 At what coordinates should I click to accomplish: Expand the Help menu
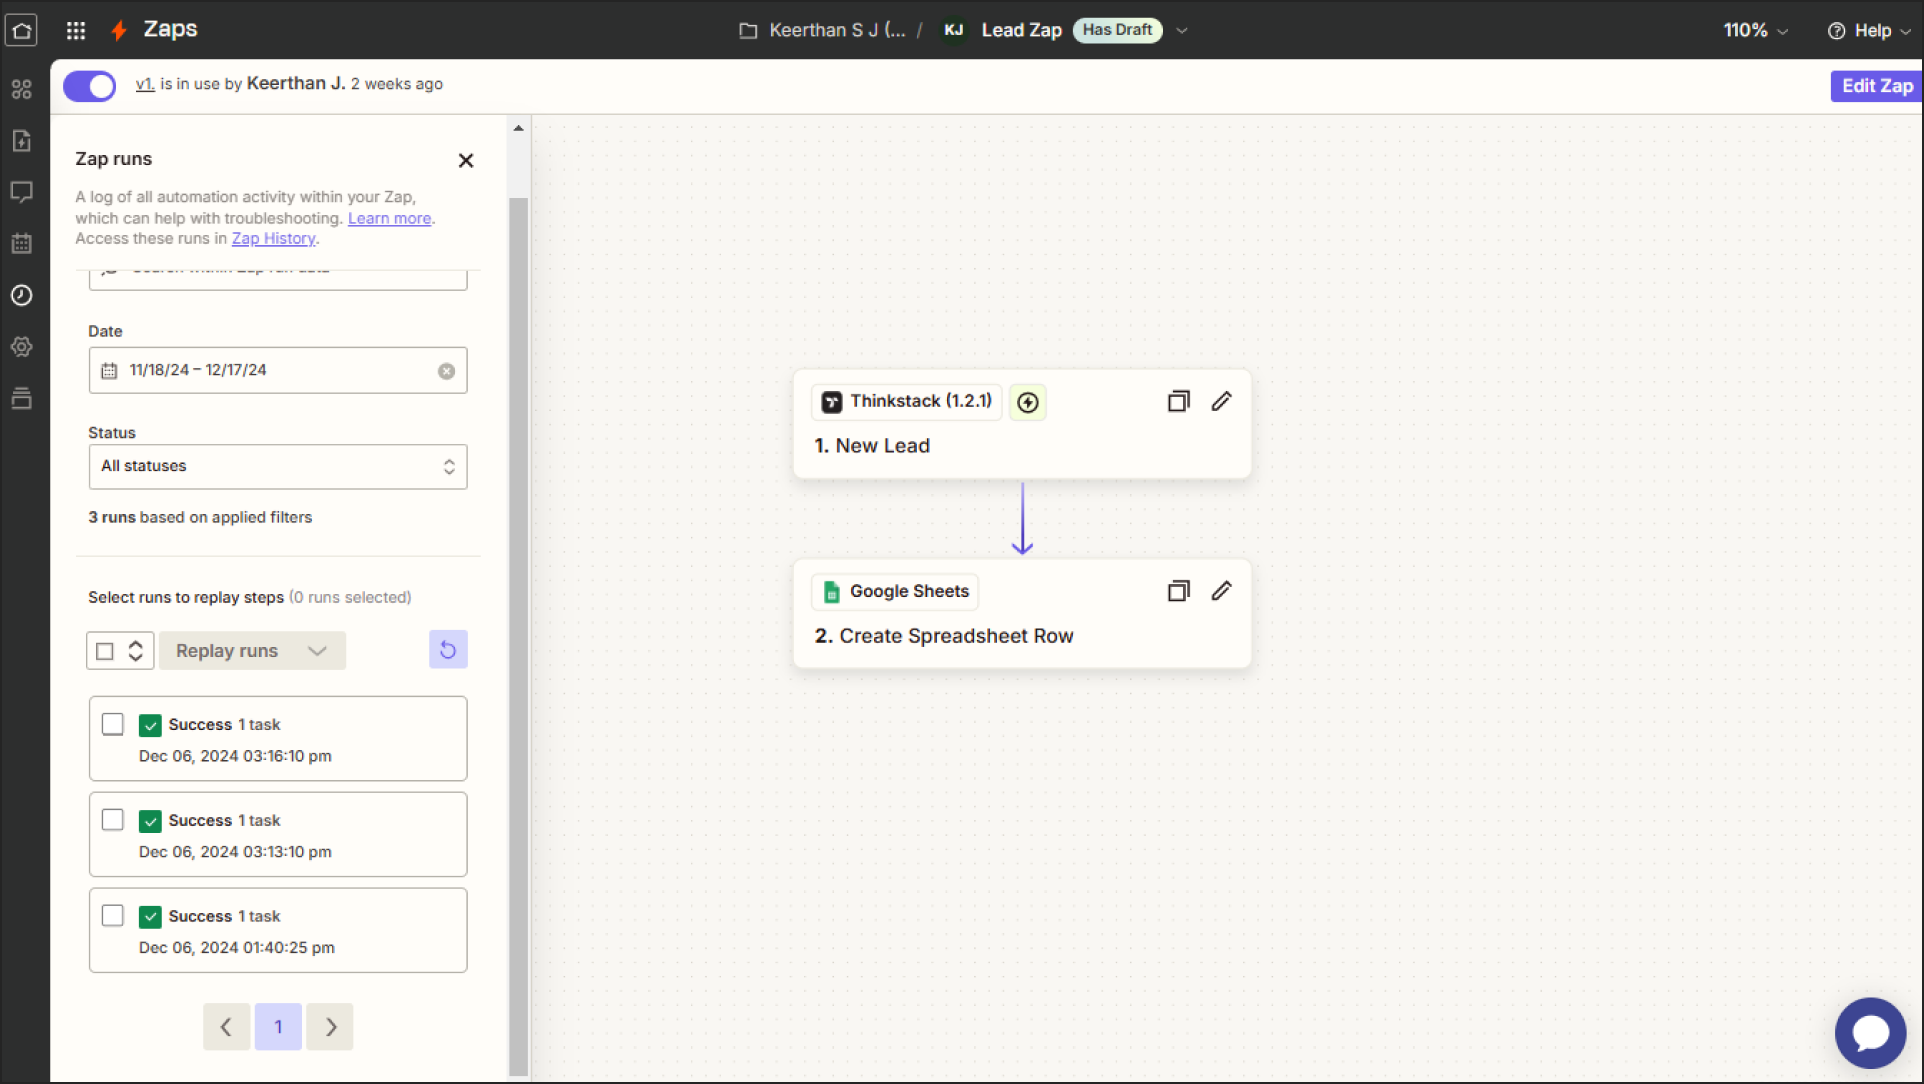tap(1868, 31)
